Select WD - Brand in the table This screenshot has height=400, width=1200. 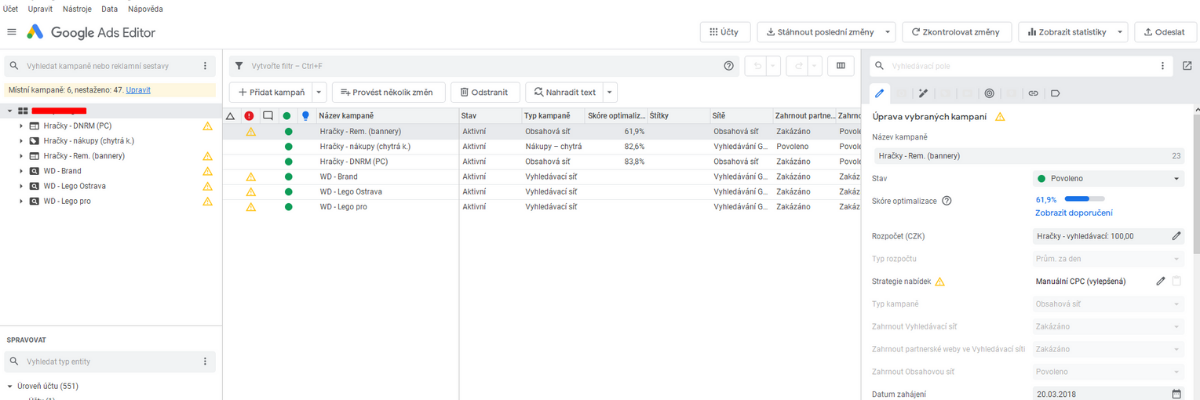[x=338, y=177]
